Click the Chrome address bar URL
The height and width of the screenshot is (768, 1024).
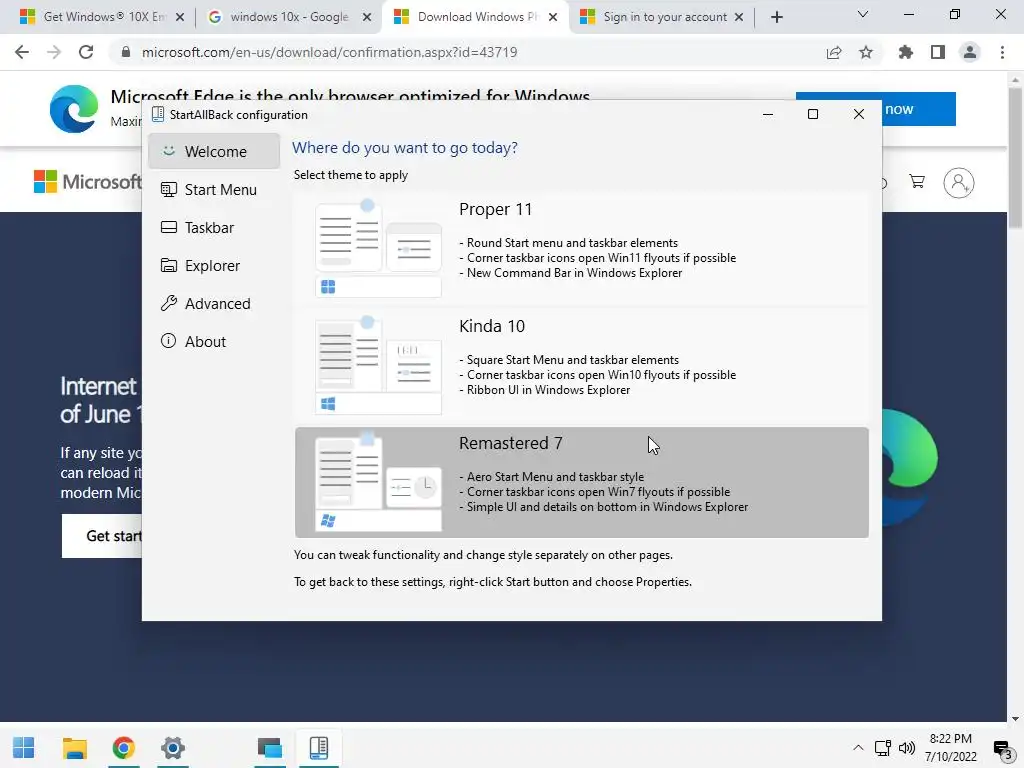pos(329,52)
